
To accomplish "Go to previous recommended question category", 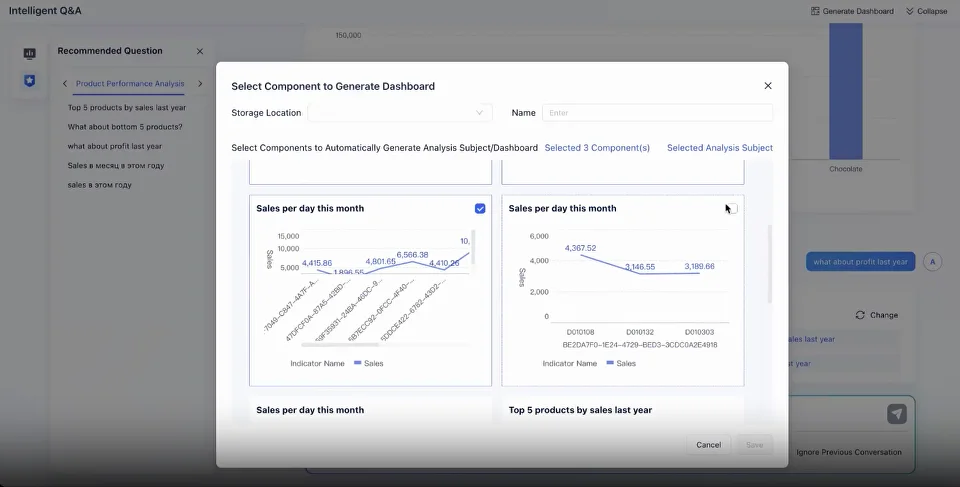I will (x=65, y=84).
